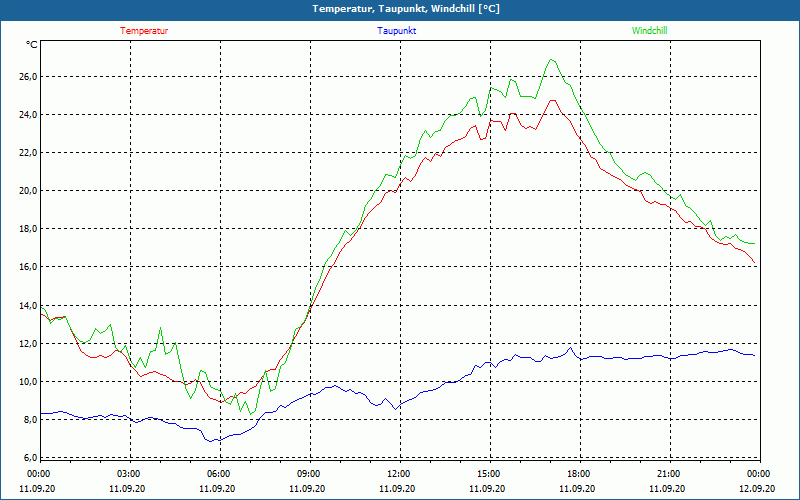Screen dimensions: 800x500
Task: Click the 09:00 time axis label
Action: [x=309, y=474]
